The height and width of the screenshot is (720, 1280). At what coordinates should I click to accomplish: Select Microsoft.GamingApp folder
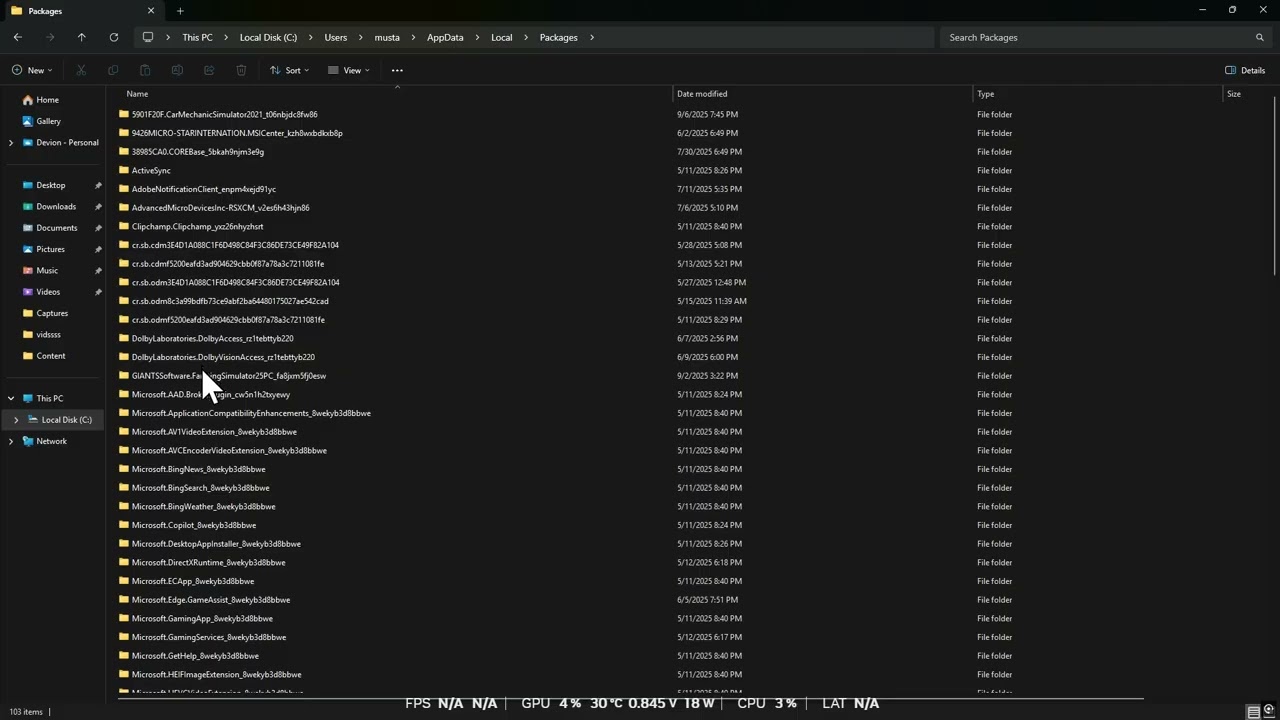(x=201, y=618)
